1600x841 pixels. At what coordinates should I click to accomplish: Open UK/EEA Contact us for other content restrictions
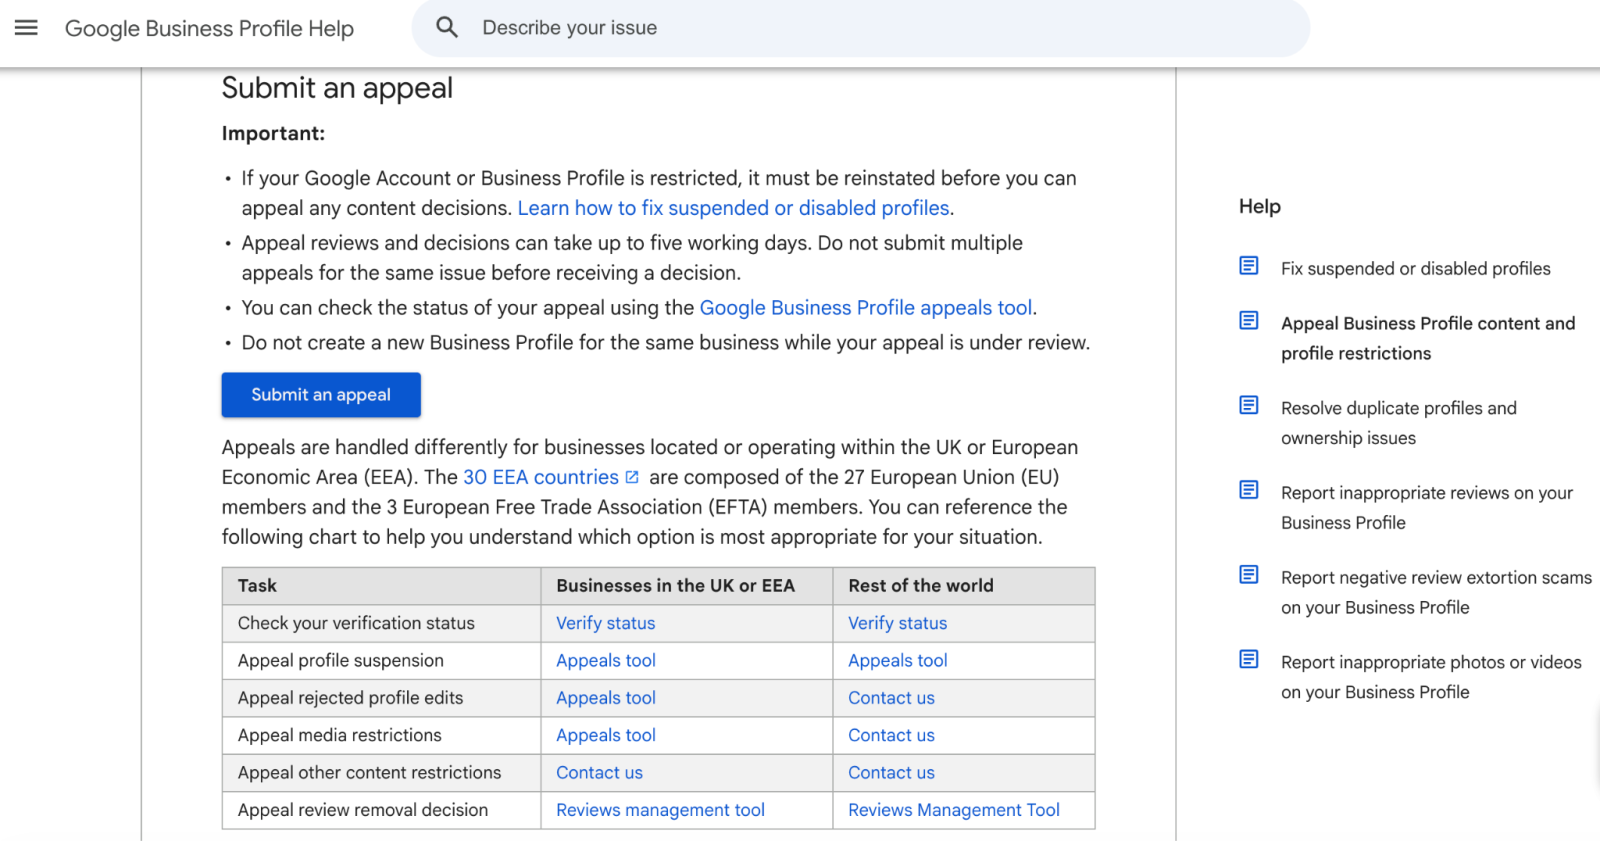point(600,773)
